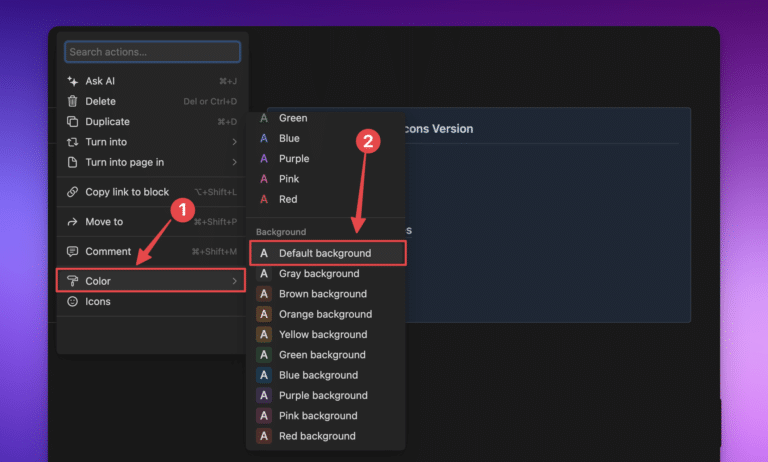Choose the Red background swatch

[264, 436]
